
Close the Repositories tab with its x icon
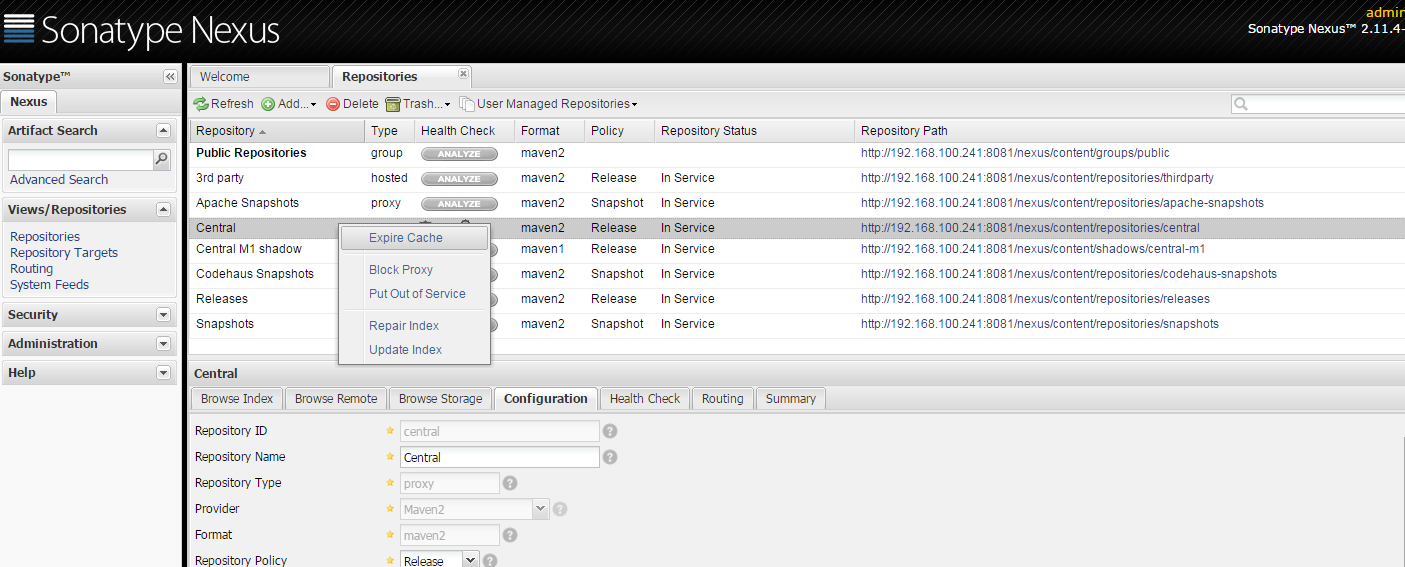(x=463, y=73)
